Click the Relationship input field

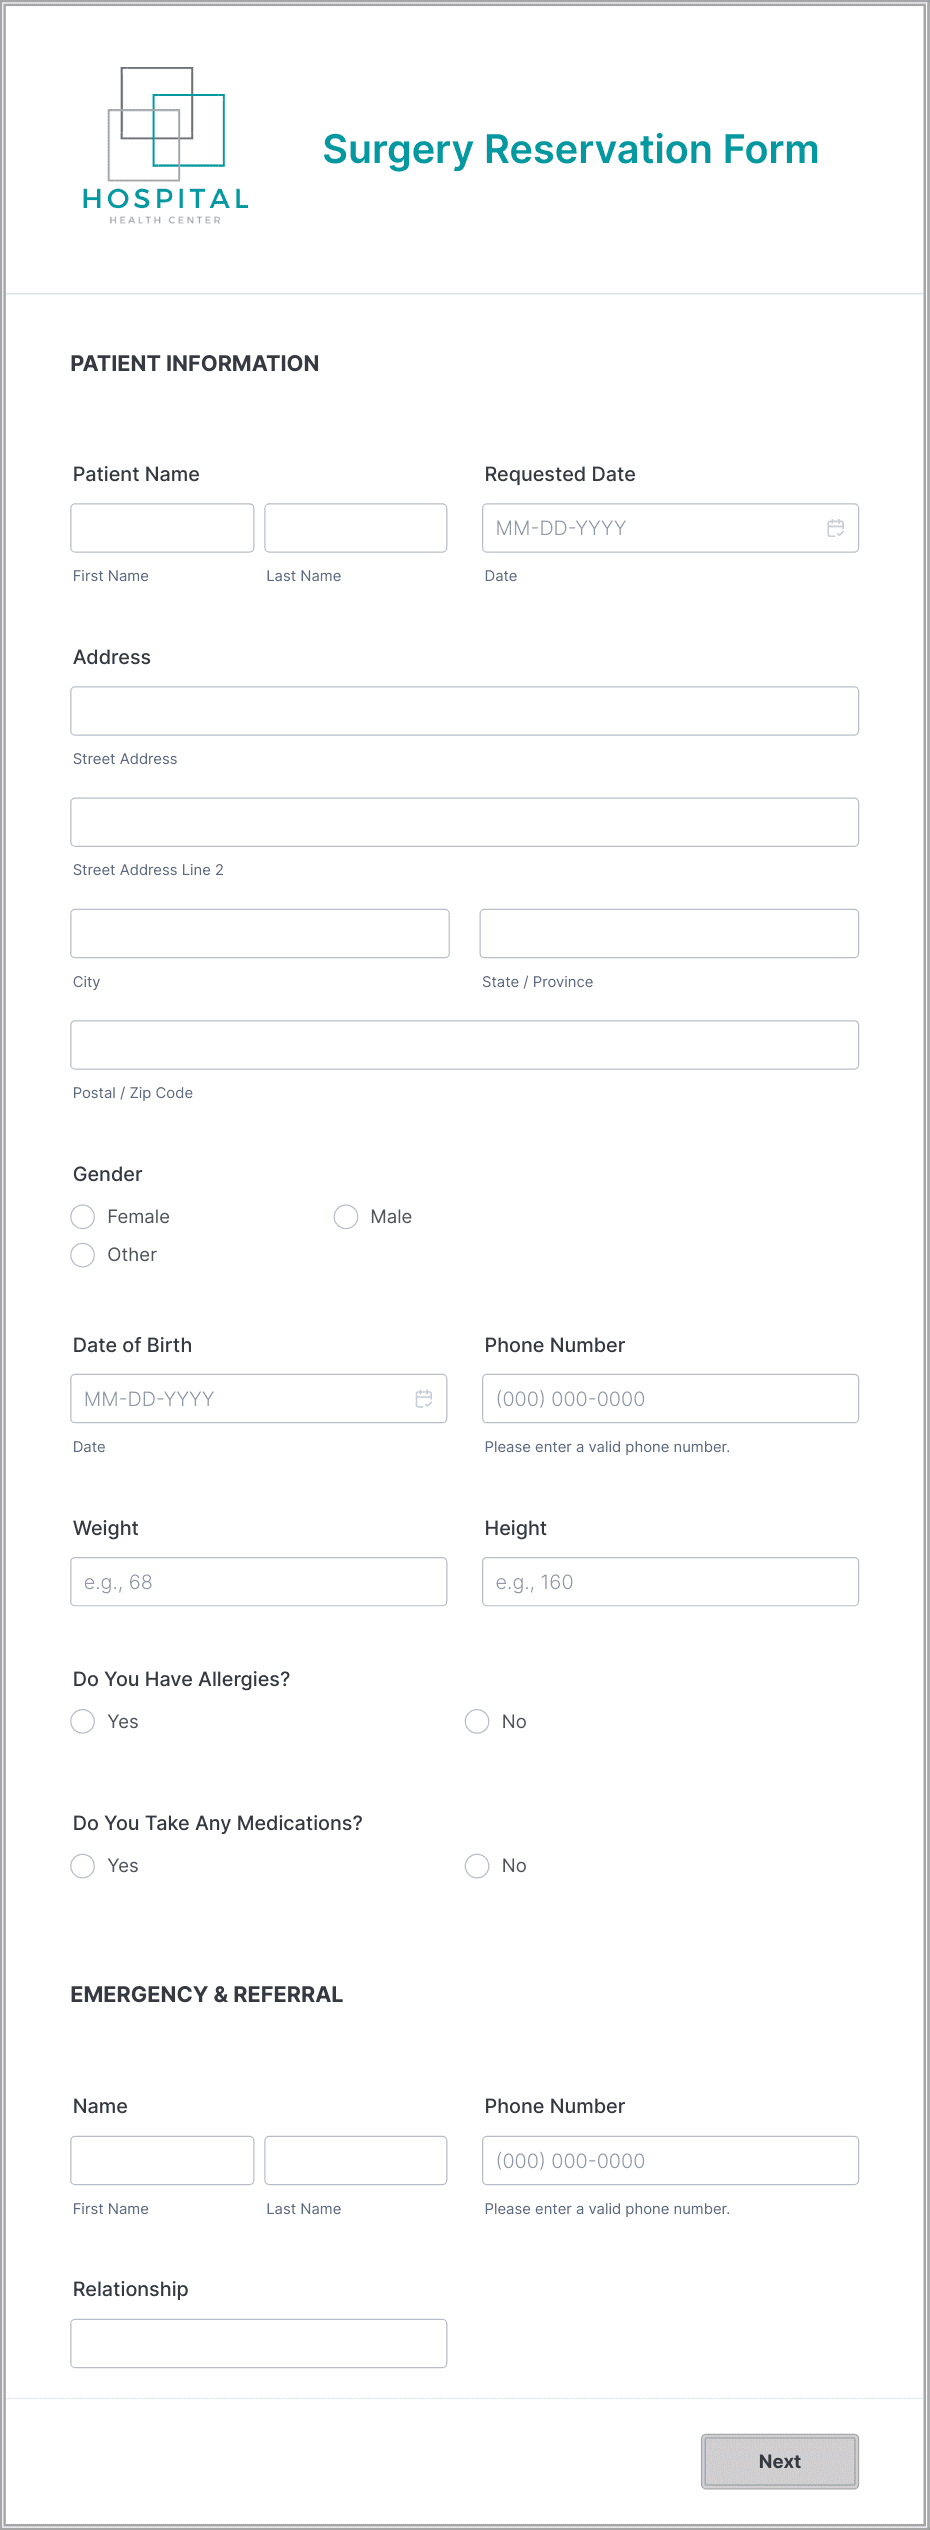(x=259, y=2343)
